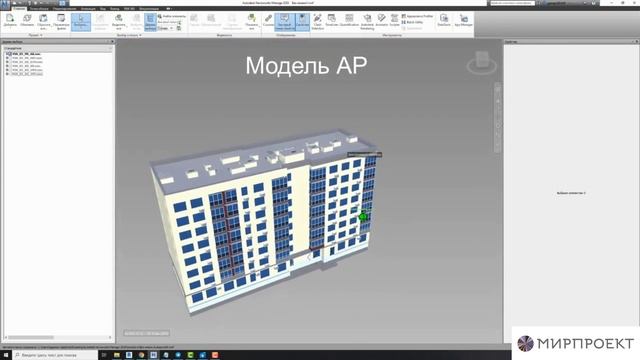Click the Windows taskbar search box

[x=55, y=355]
